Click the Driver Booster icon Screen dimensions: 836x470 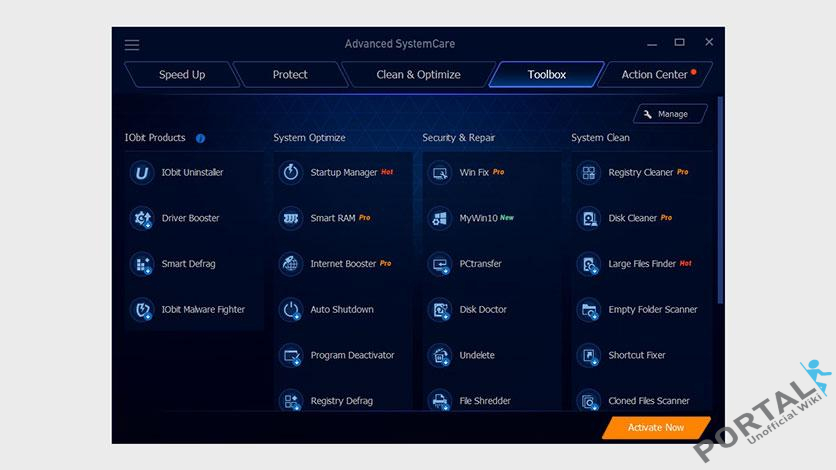point(142,218)
